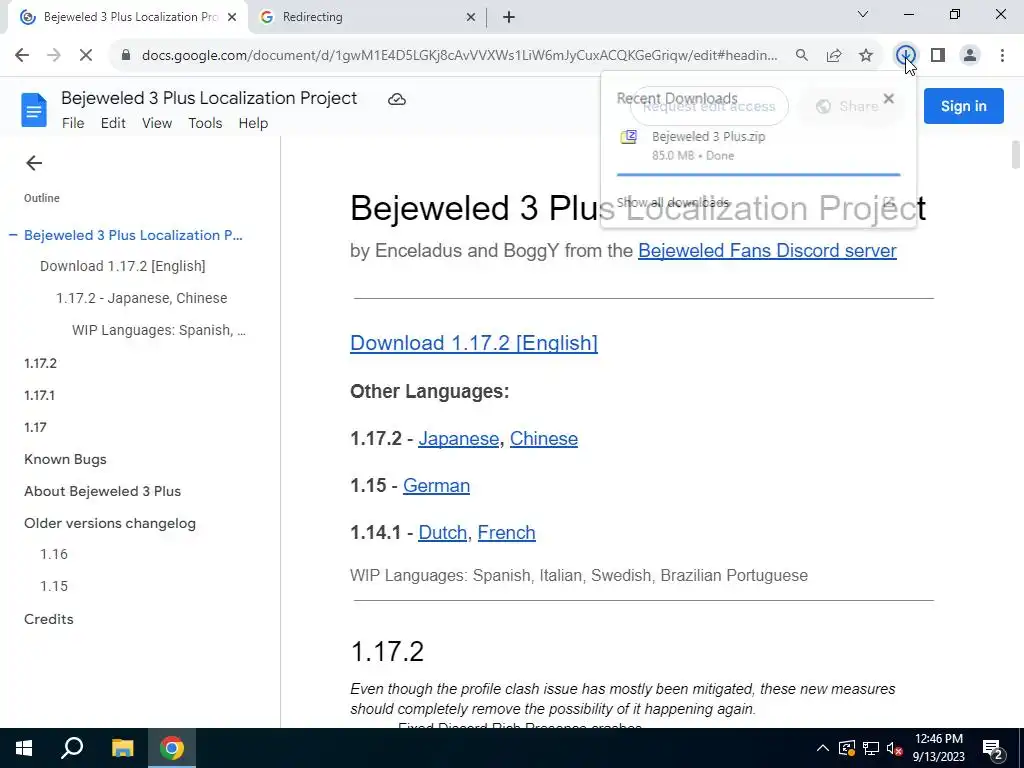Image resolution: width=1024 pixels, height=768 pixels.
Task: Open the Dutch download link
Action: click(x=442, y=533)
